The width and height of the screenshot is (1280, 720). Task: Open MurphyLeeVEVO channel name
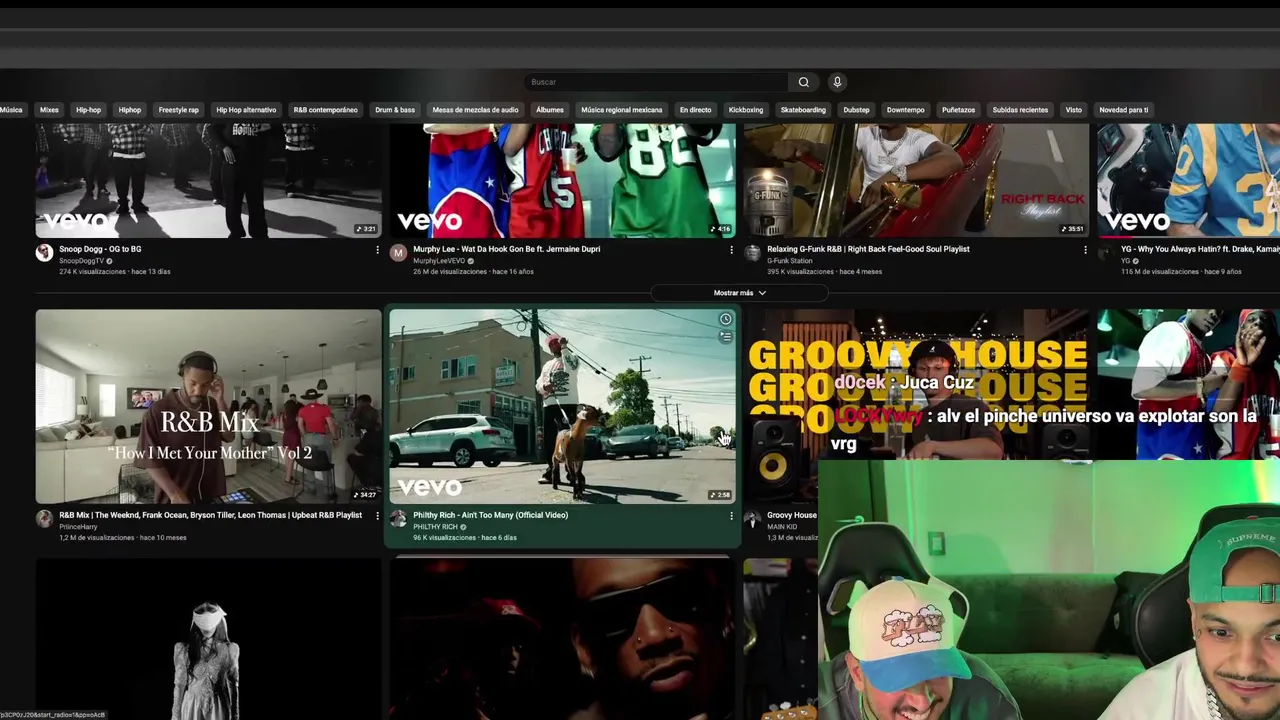pyautogui.click(x=439, y=261)
